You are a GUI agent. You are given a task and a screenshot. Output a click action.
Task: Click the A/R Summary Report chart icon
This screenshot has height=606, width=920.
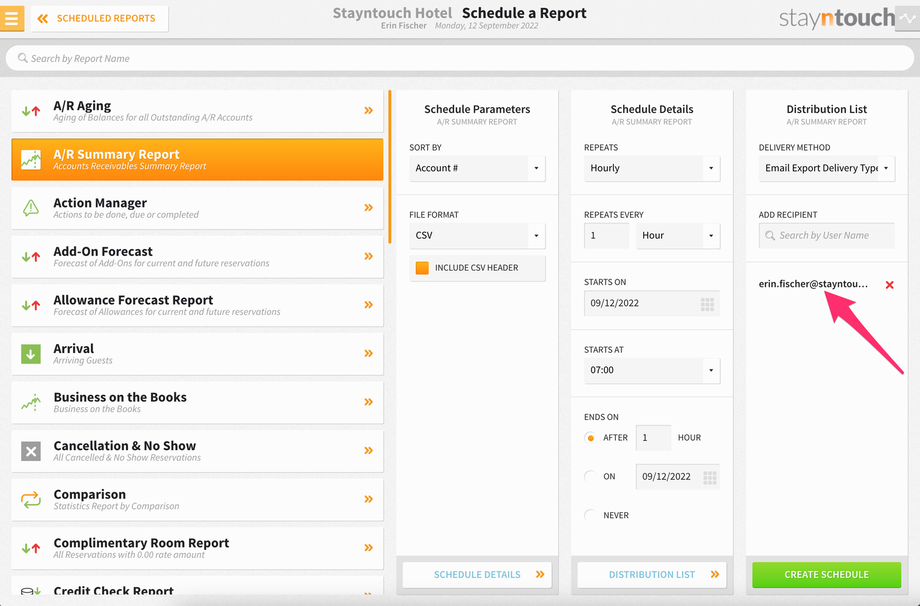click(x=31, y=159)
